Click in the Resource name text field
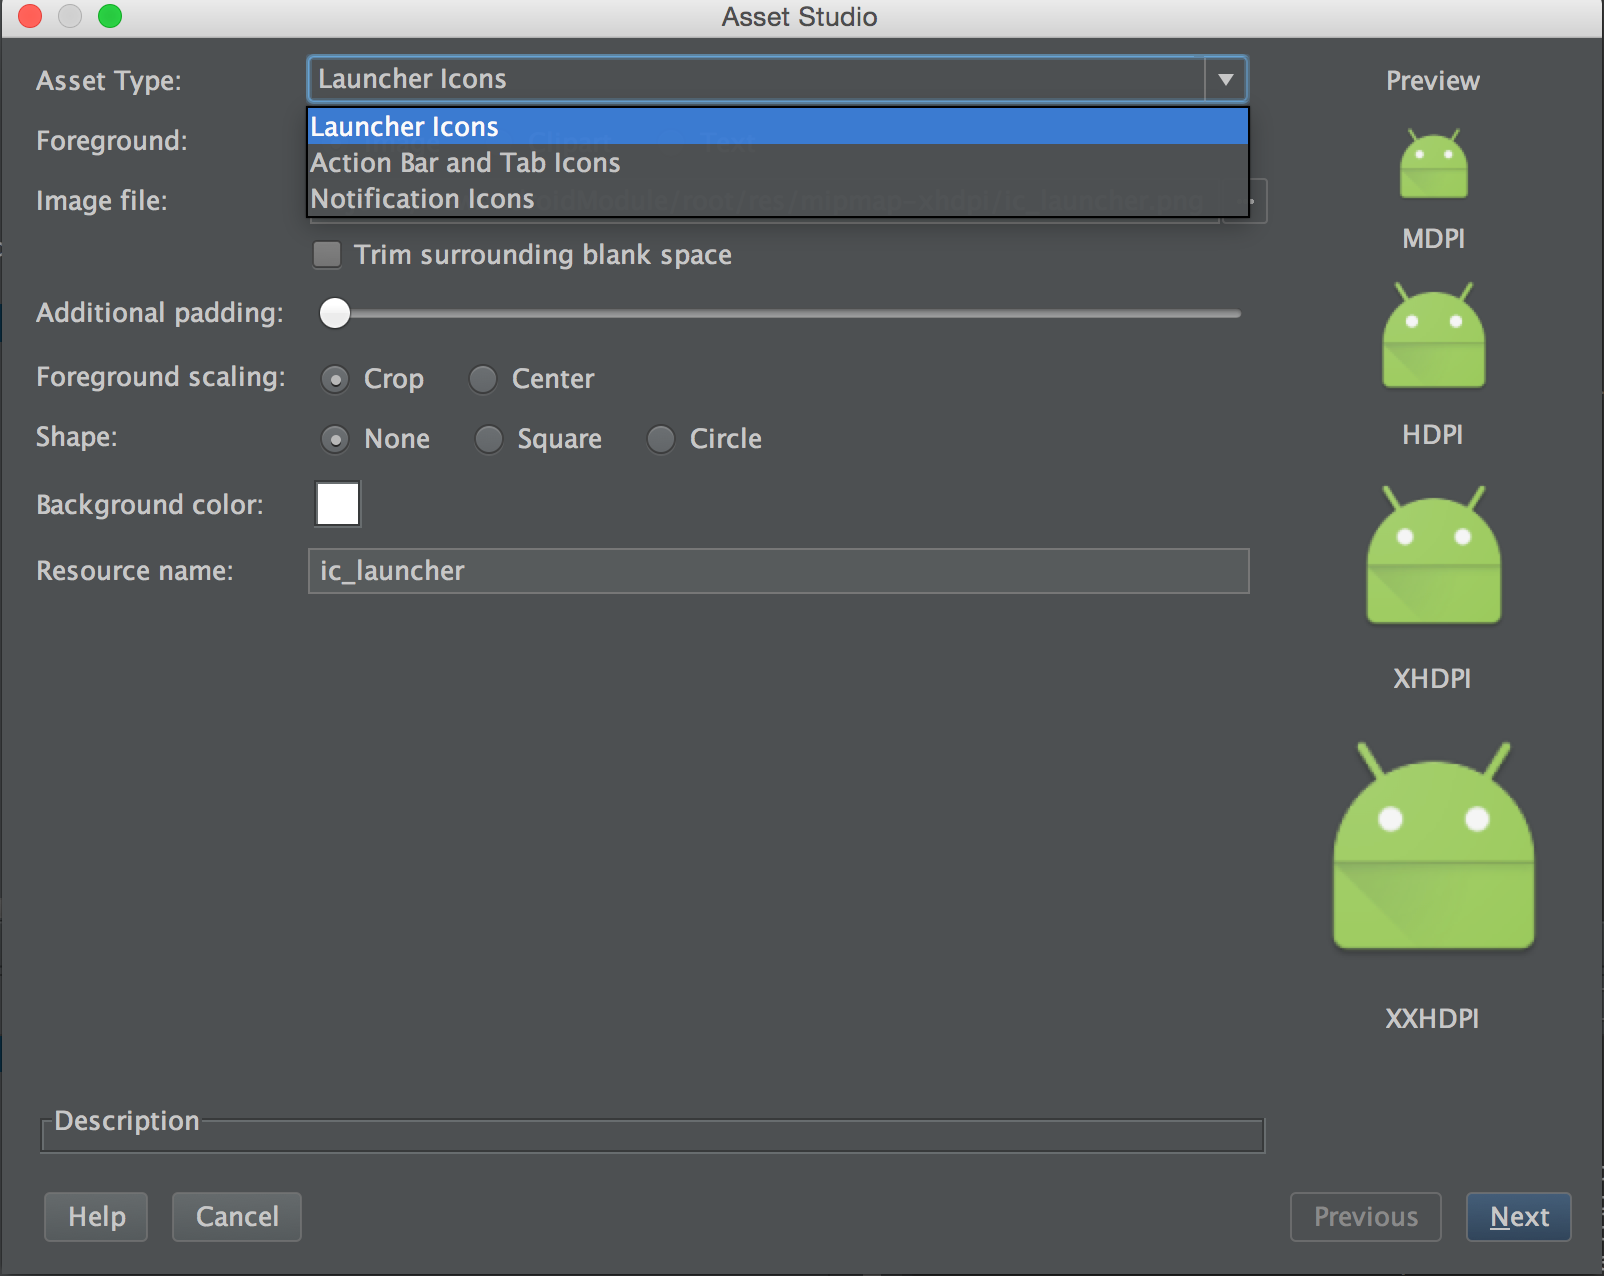 click(779, 571)
